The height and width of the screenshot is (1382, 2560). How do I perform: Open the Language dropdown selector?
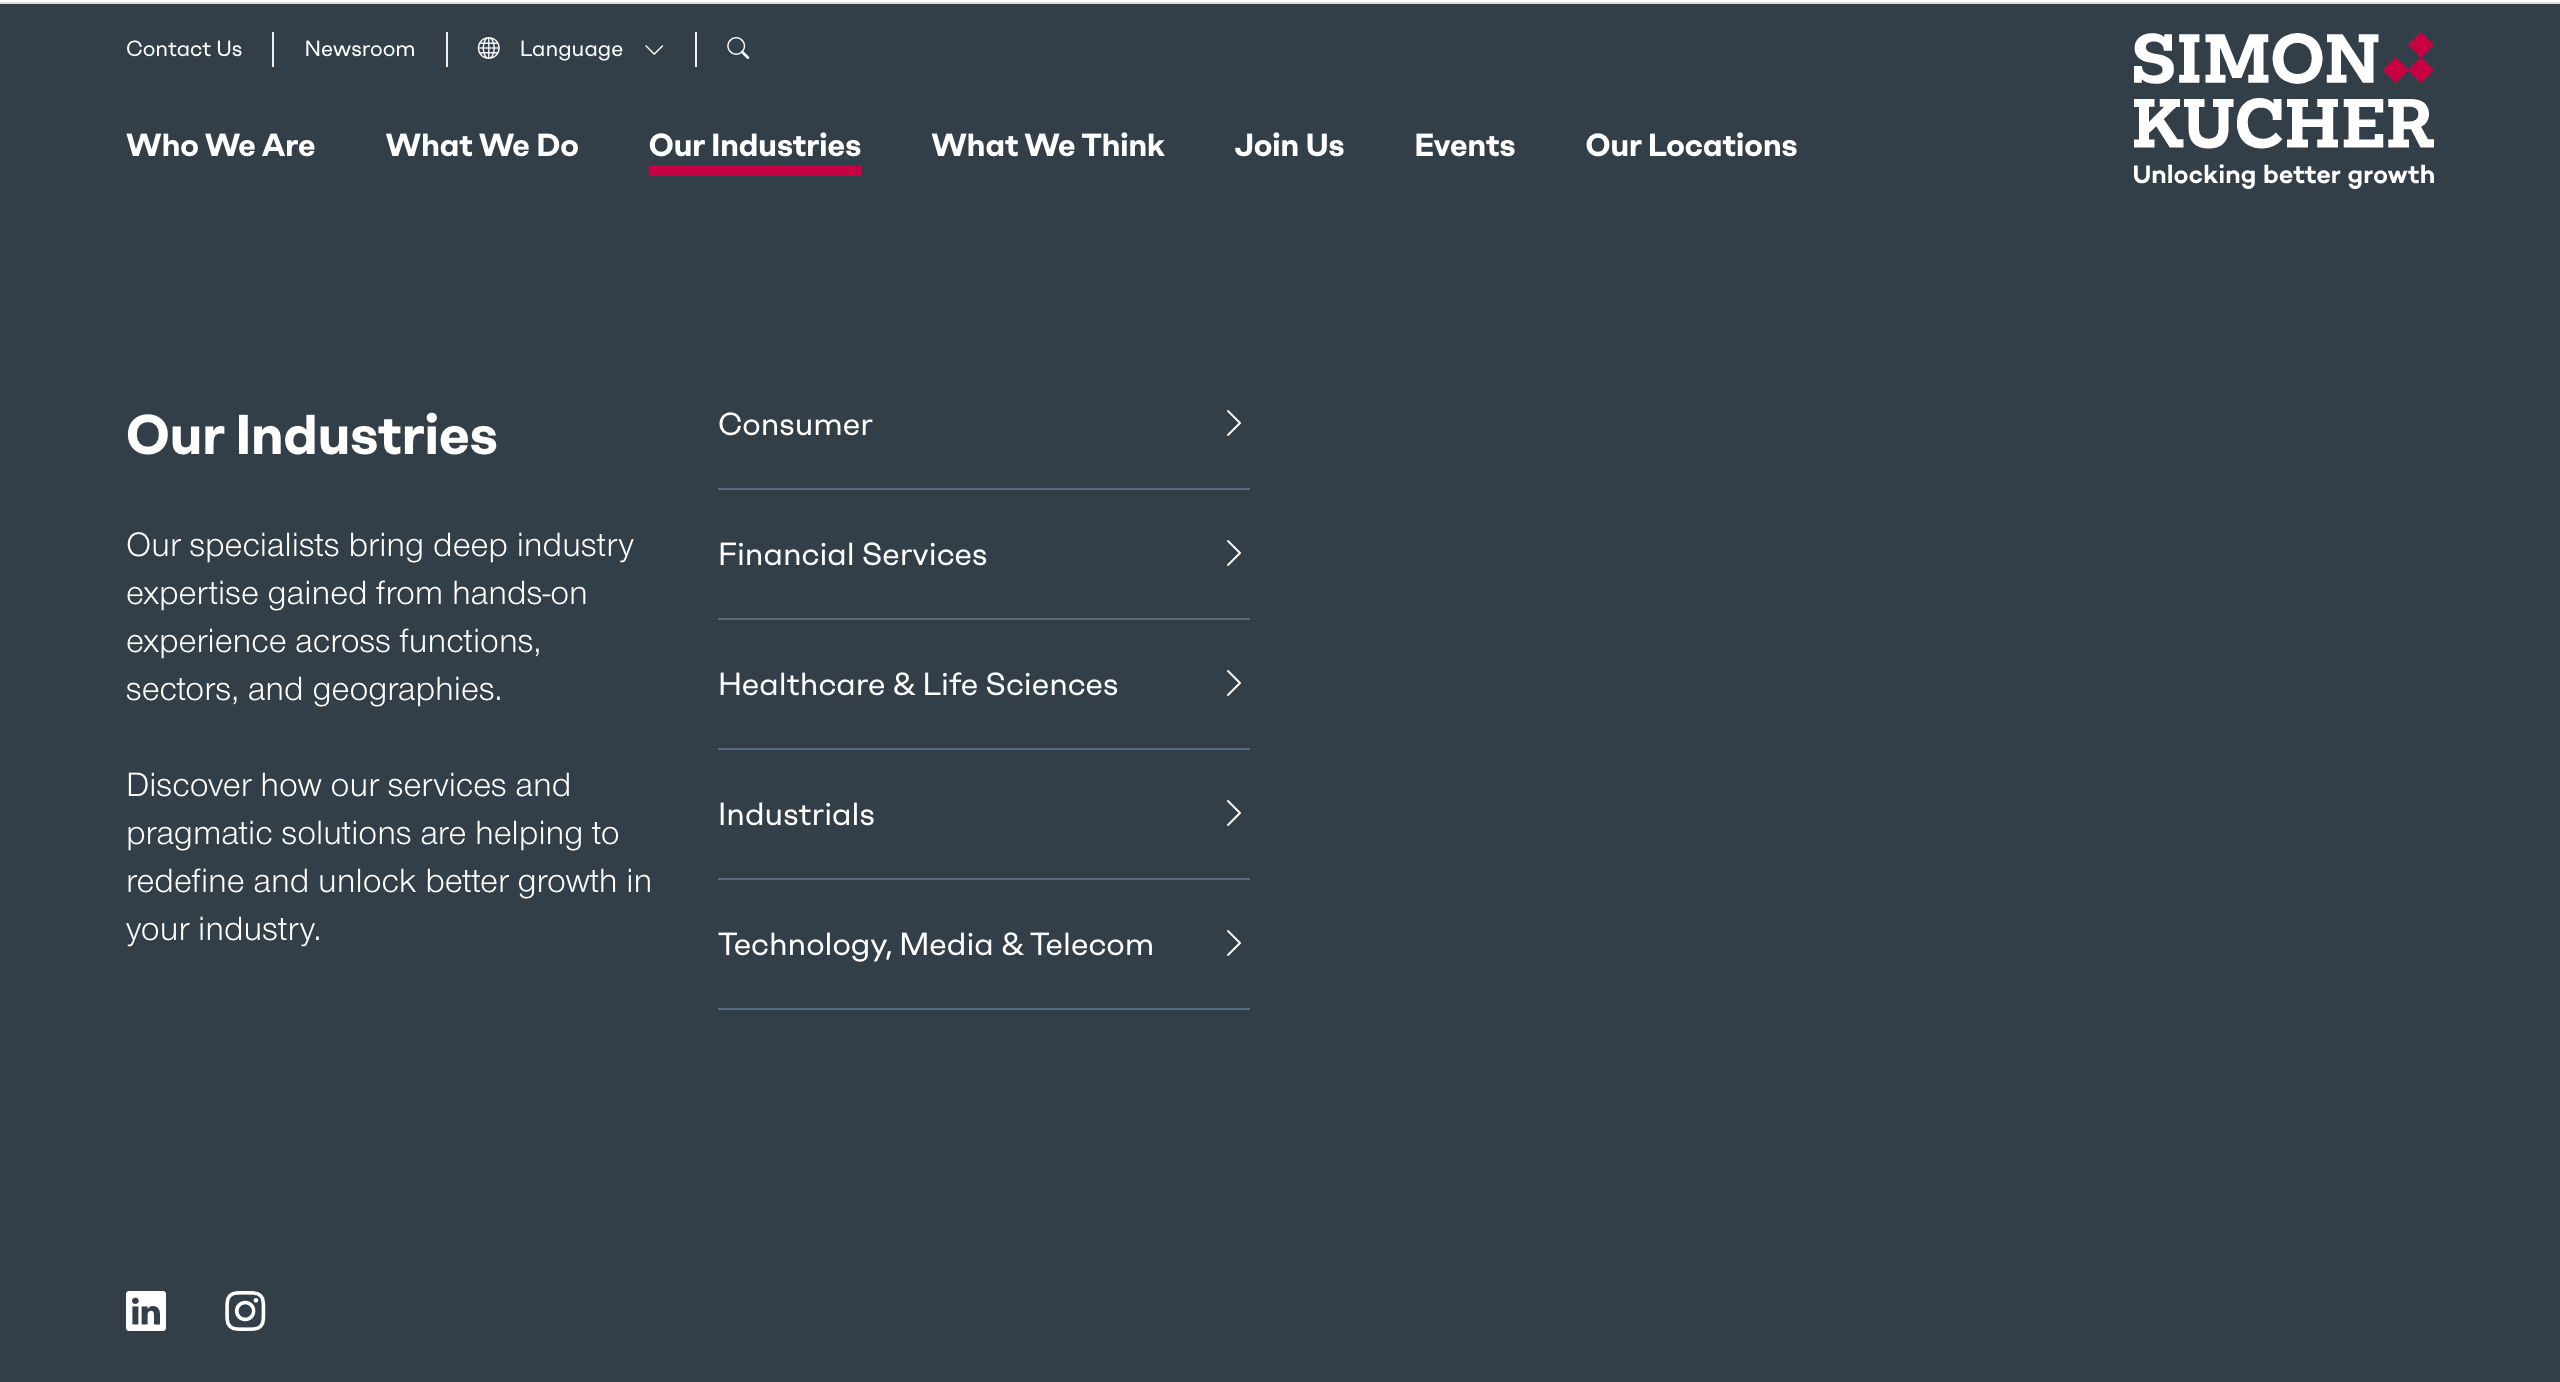pos(572,48)
